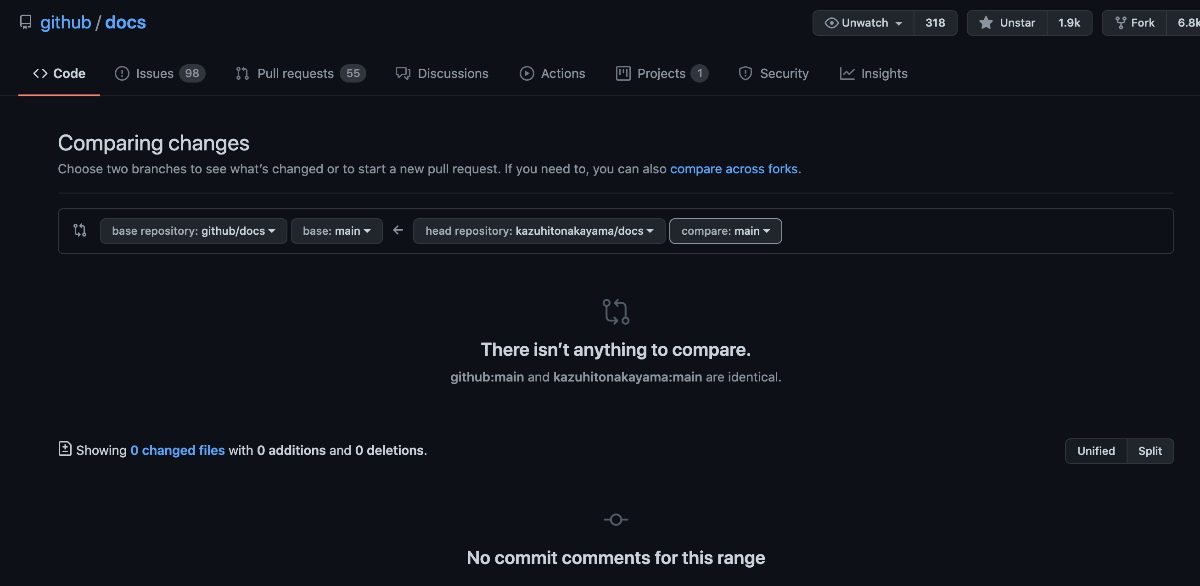Click the commit icon above No commit comments

616,520
